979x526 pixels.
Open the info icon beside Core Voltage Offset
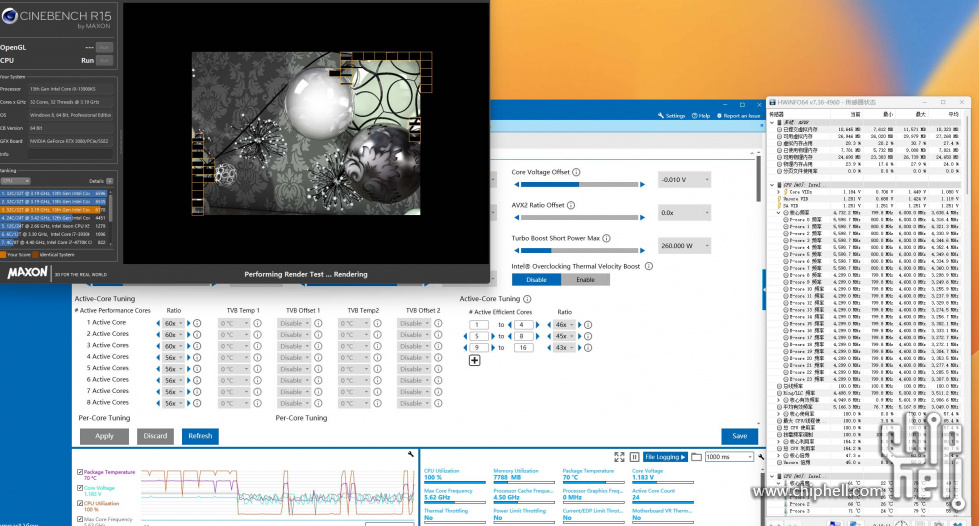pyautogui.click(x=576, y=172)
